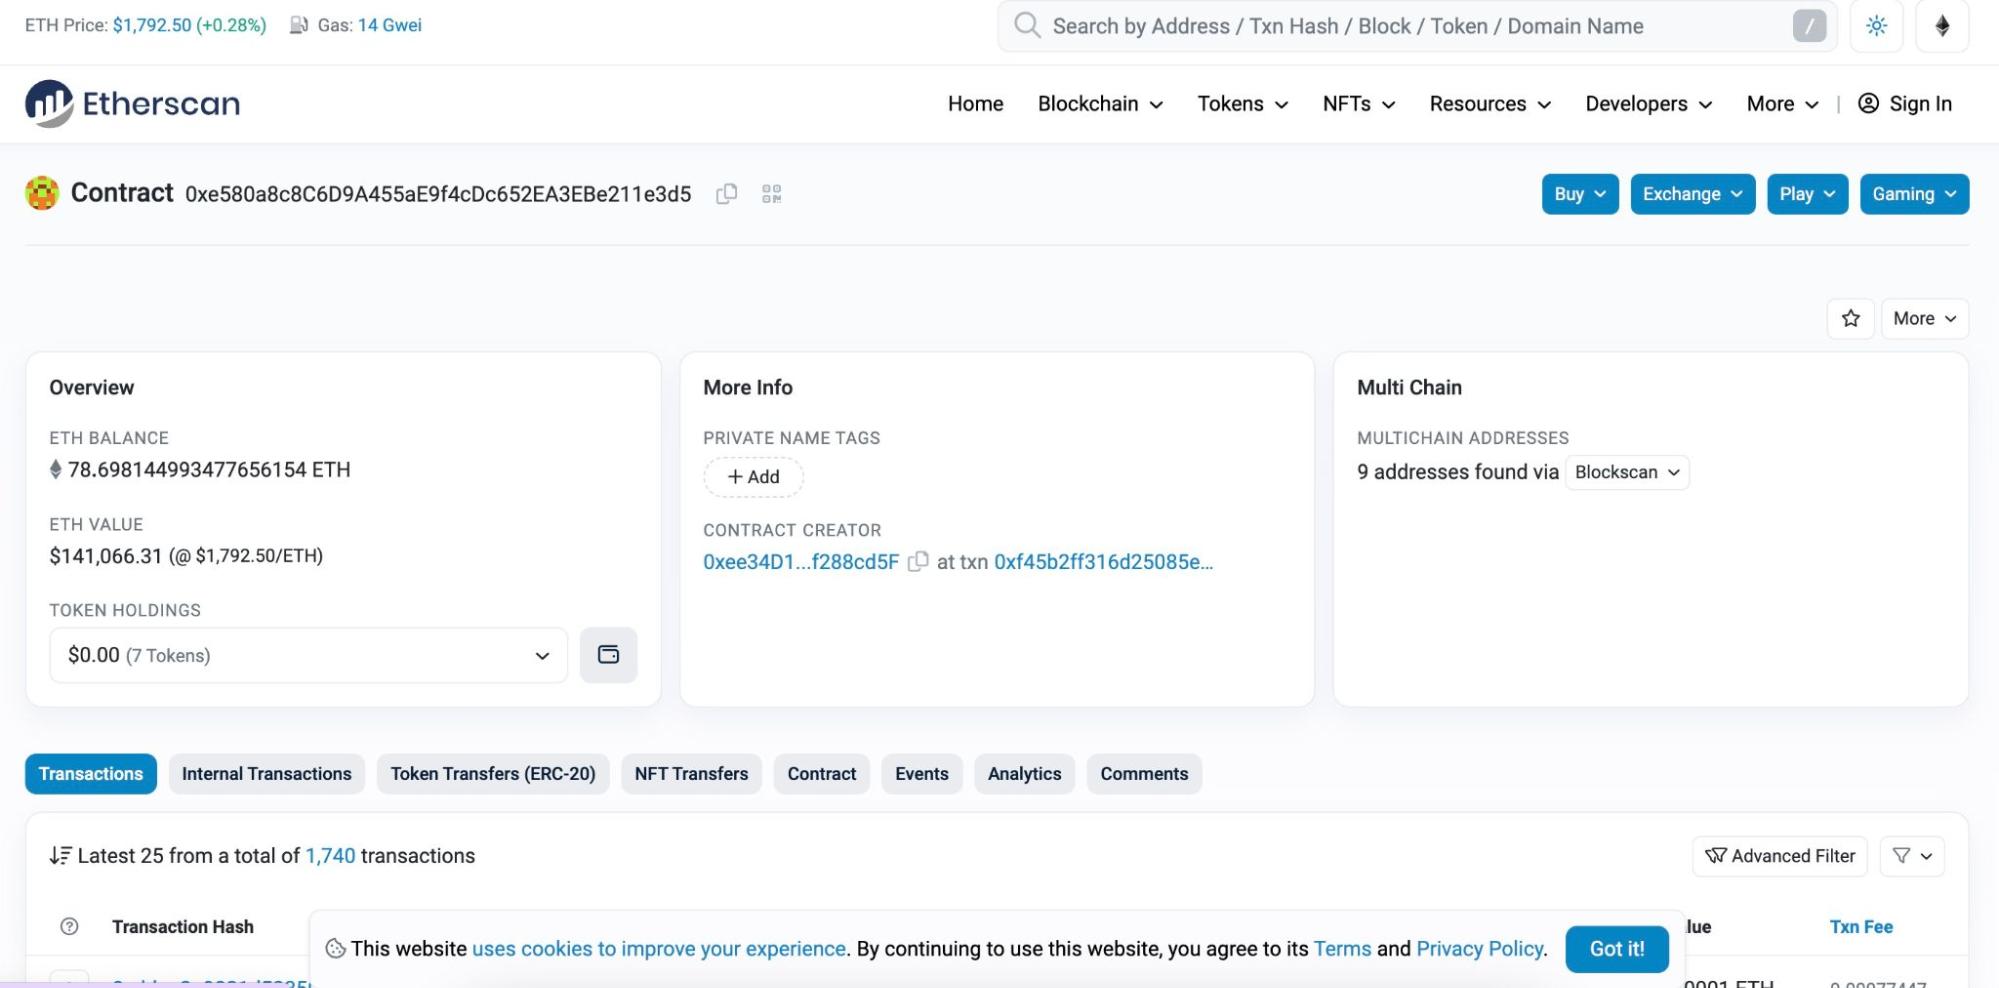Add the address to watchlist star
1999x988 pixels.
(x=1851, y=318)
